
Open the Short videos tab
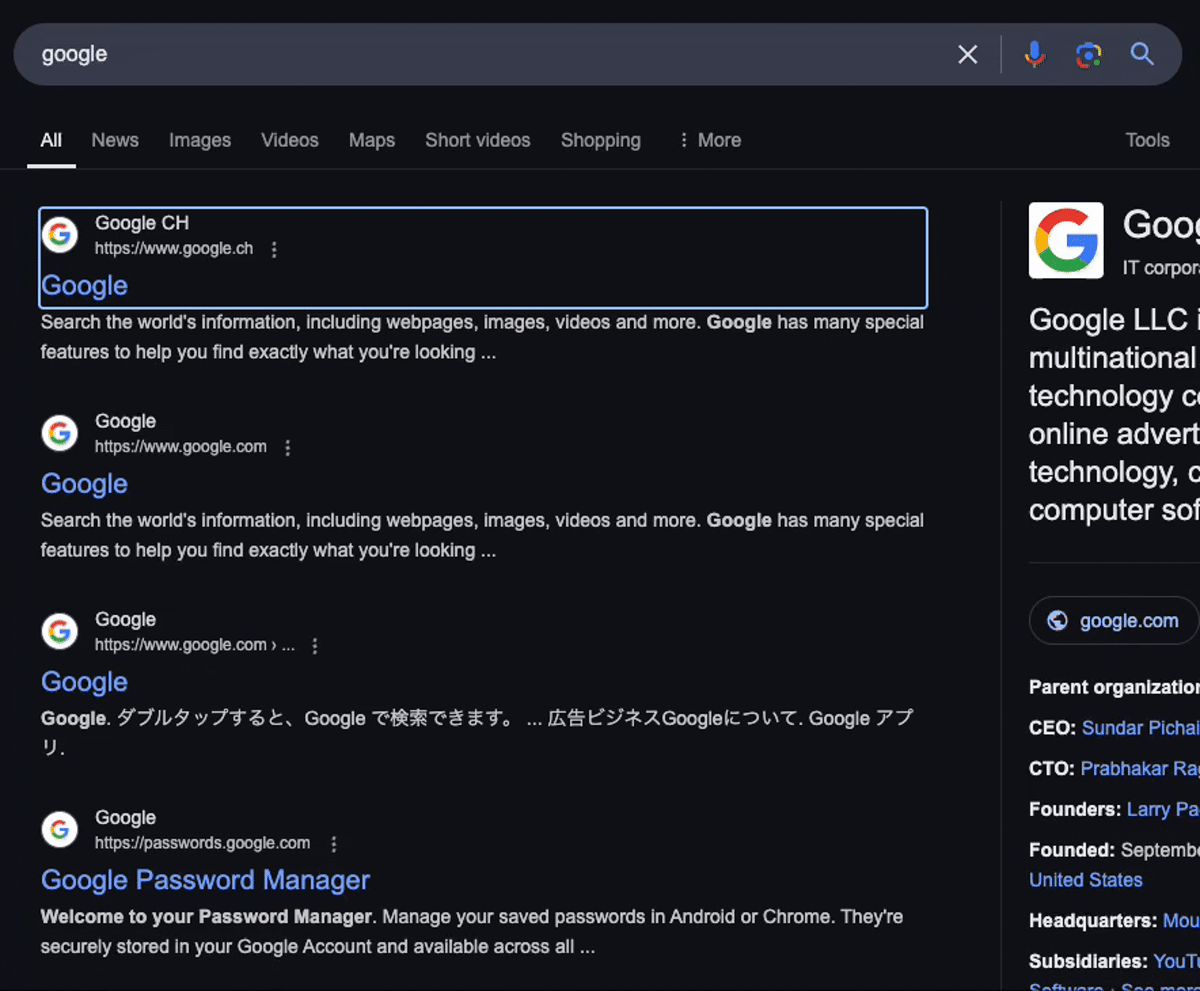click(478, 140)
